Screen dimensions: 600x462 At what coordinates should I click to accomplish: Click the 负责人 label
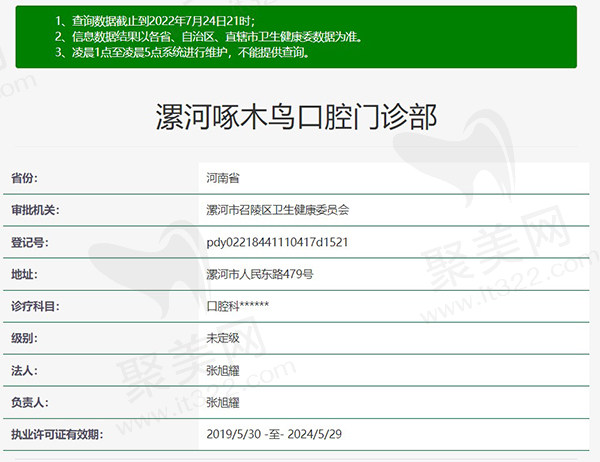pos(29,403)
